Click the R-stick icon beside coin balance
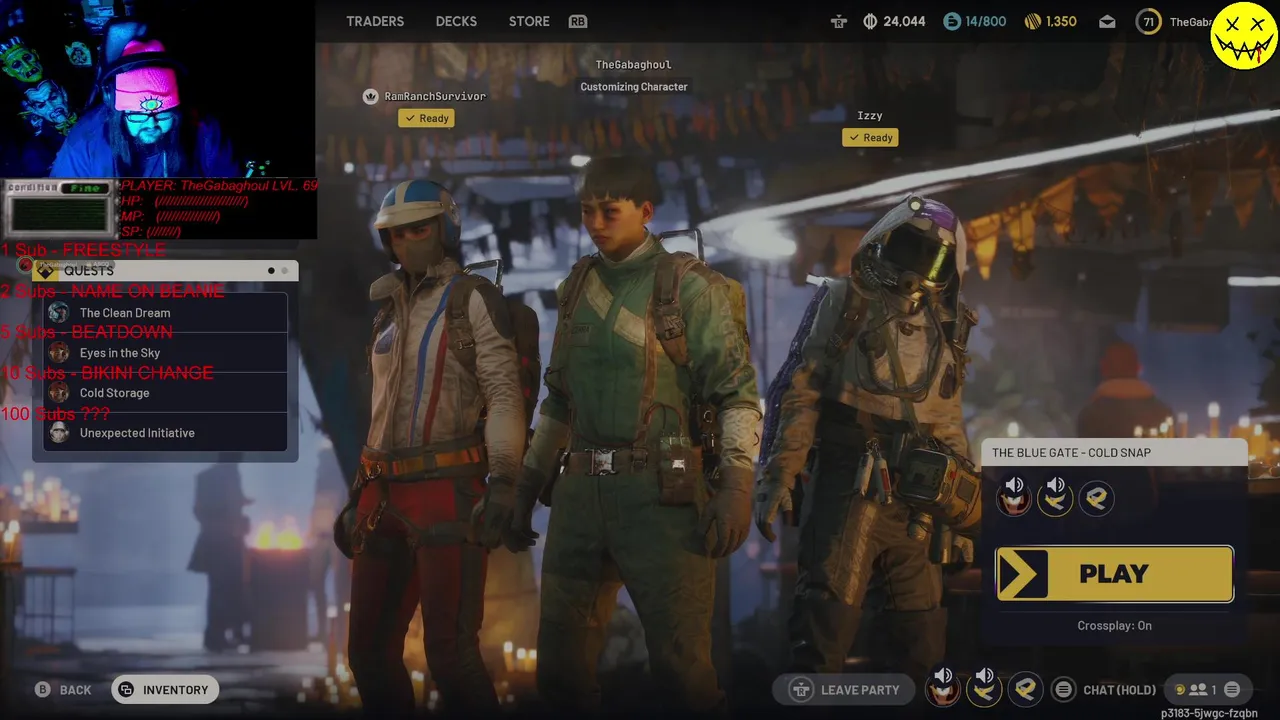This screenshot has height=720, width=1280. point(839,21)
